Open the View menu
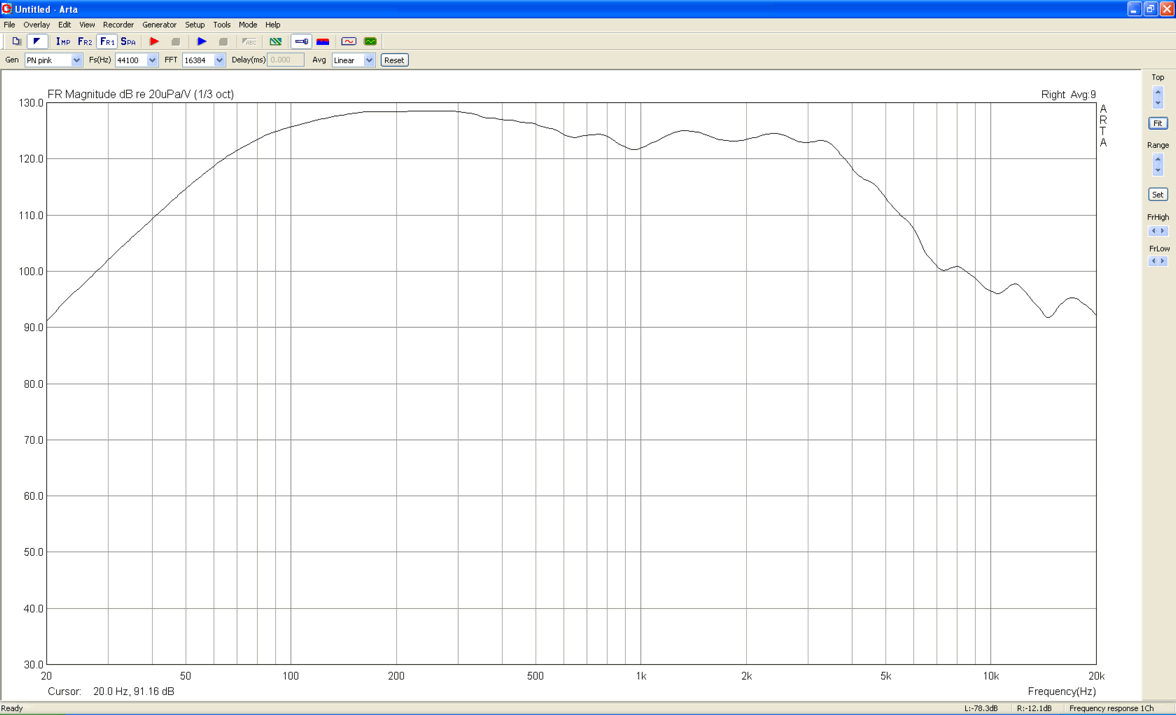Screen dimensions: 1176x715 (87, 25)
